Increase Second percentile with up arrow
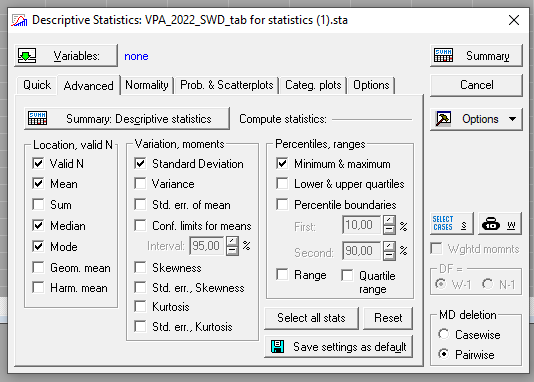534x382 pixels. (389, 246)
